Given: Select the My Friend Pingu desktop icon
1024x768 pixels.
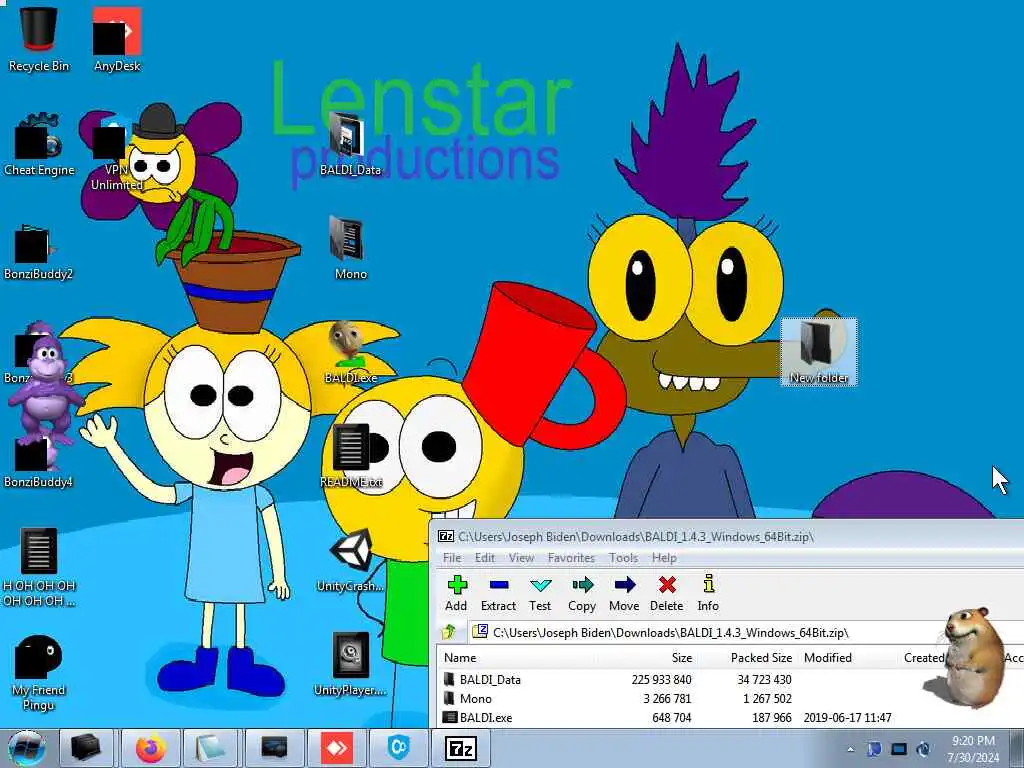Looking at the screenshot, I should point(39,673).
